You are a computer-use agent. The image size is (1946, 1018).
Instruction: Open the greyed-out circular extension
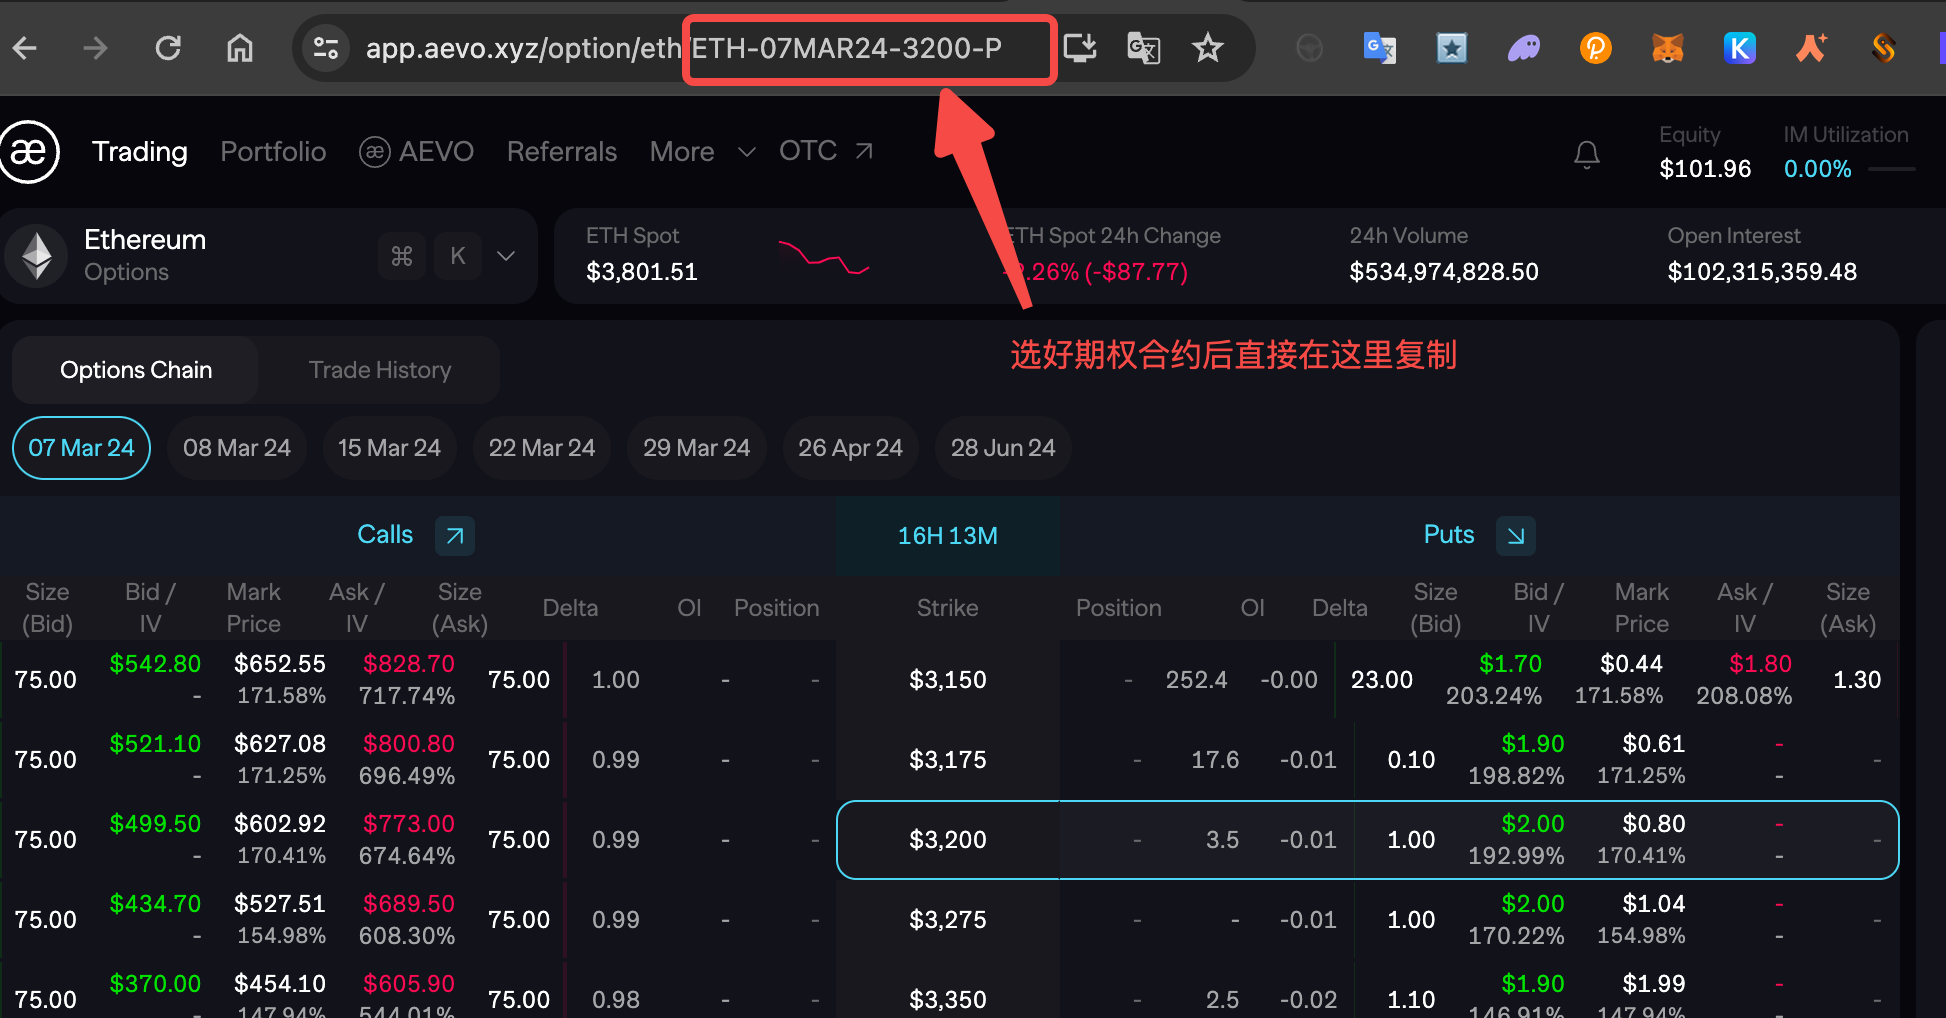1309,48
